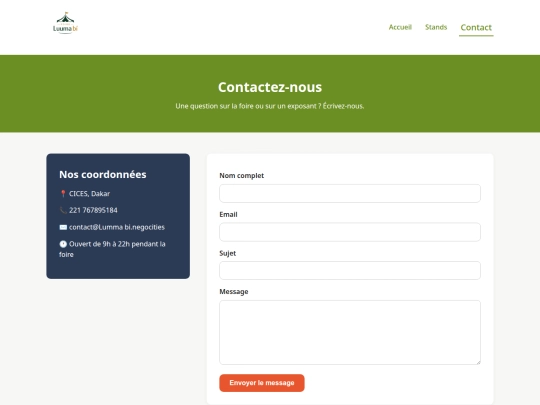Click the Nom complet input field
Viewport: 540px width, 405px height.
(x=350, y=193)
